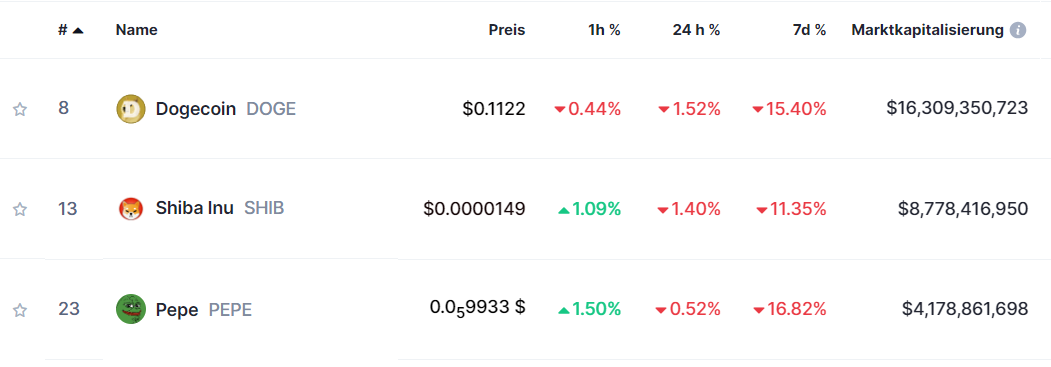
Task: Click the Dogecoin coin logo icon
Action: pyautogui.click(x=131, y=108)
